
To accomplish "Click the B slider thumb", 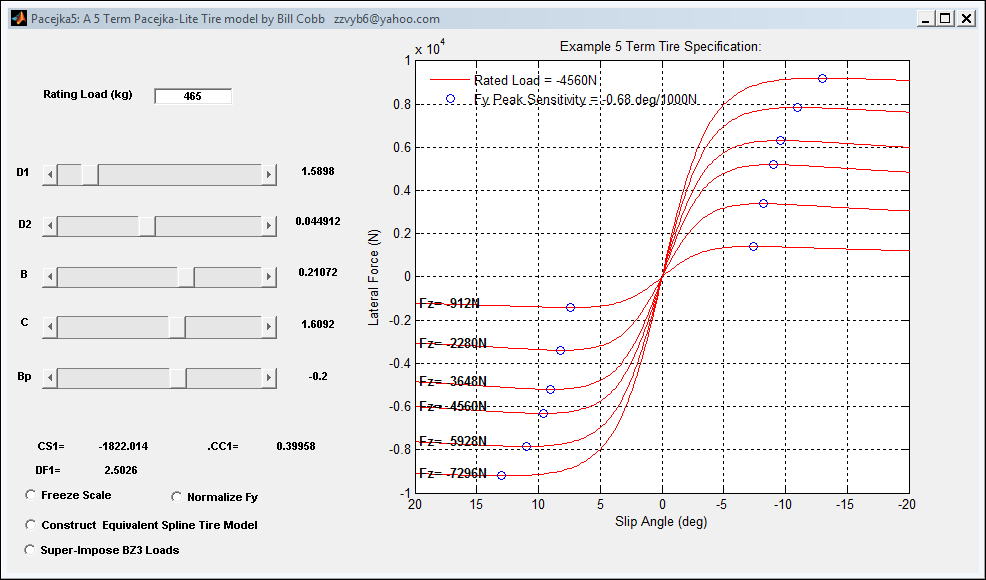I will point(186,277).
